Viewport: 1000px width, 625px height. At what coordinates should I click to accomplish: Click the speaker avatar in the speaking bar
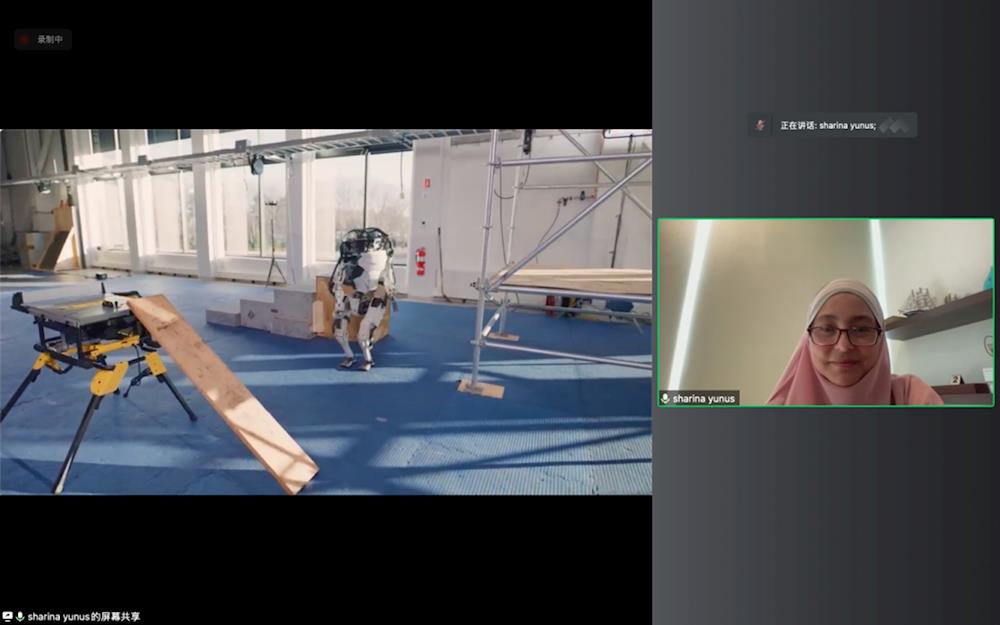click(761, 125)
